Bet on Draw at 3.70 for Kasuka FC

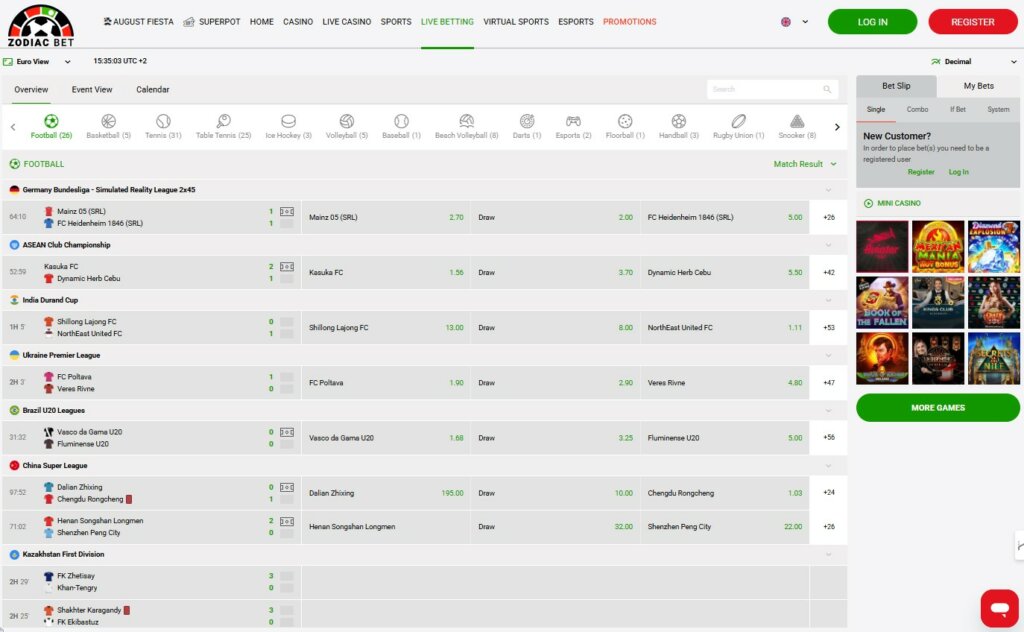pos(555,272)
